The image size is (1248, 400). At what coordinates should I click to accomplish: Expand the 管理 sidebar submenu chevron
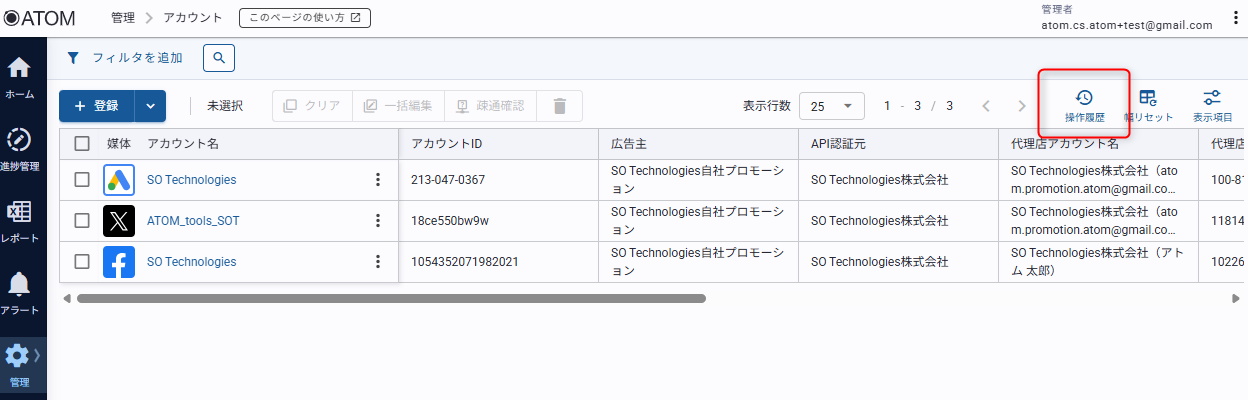point(38,355)
